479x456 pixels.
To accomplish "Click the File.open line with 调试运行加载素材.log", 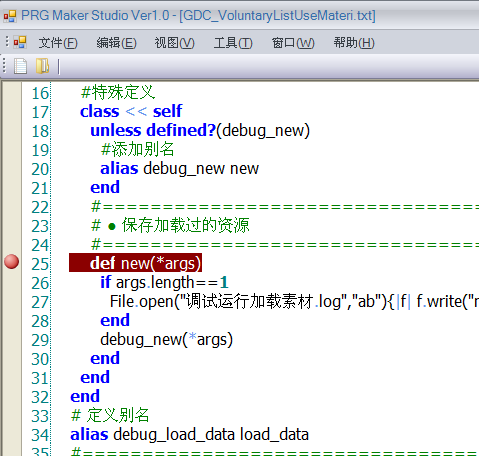I will coord(294,302).
